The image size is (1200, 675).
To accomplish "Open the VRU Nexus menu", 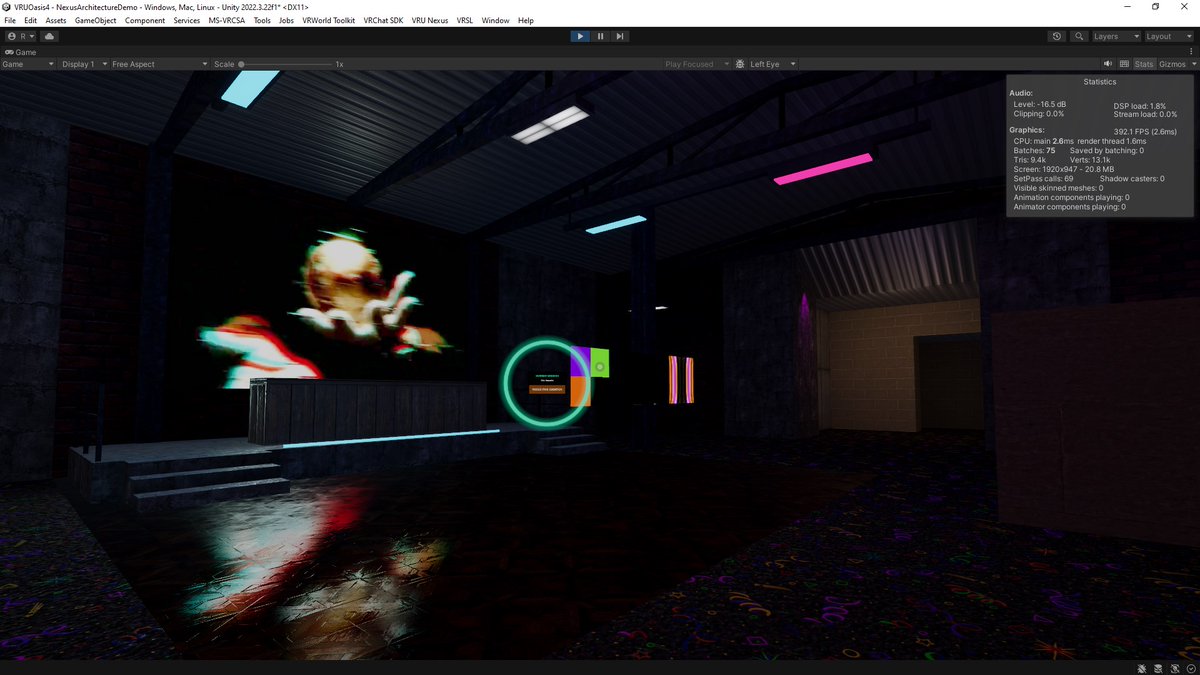I will [x=430, y=20].
